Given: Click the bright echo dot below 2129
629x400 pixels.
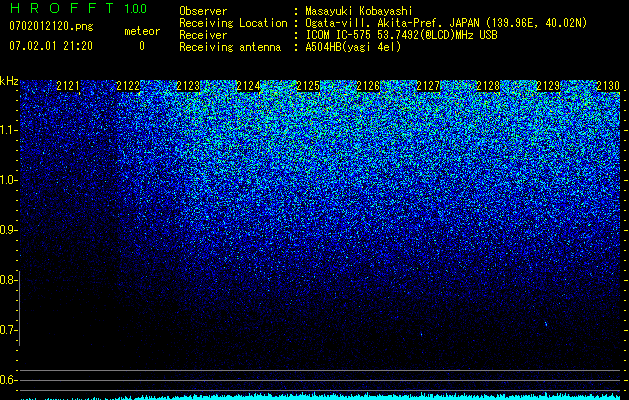Looking at the screenshot, I should pos(546,323).
